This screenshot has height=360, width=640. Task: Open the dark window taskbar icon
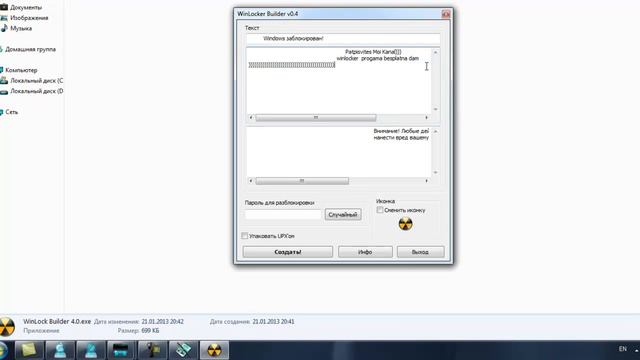click(121, 350)
